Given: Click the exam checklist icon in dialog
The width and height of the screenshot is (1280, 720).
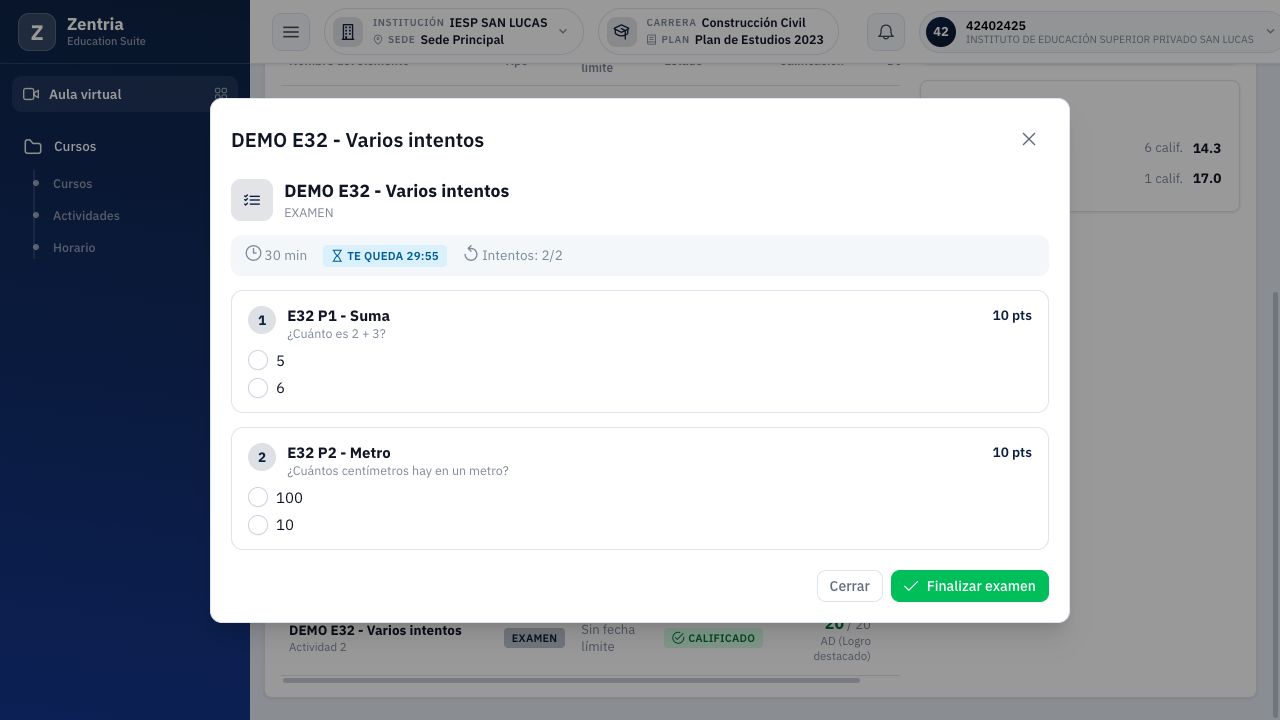Looking at the screenshot, I should (x=252, y=200).
